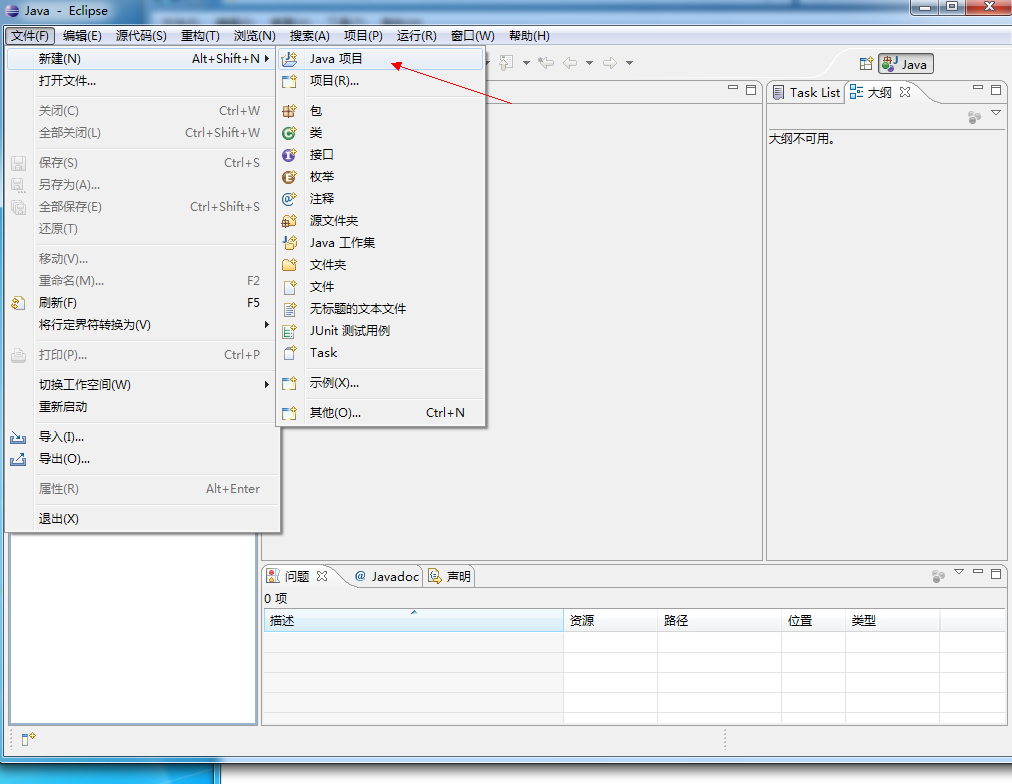The image size is (1012, 784).
Task: Switch to the Task List tab
Action: coord(807,92)
